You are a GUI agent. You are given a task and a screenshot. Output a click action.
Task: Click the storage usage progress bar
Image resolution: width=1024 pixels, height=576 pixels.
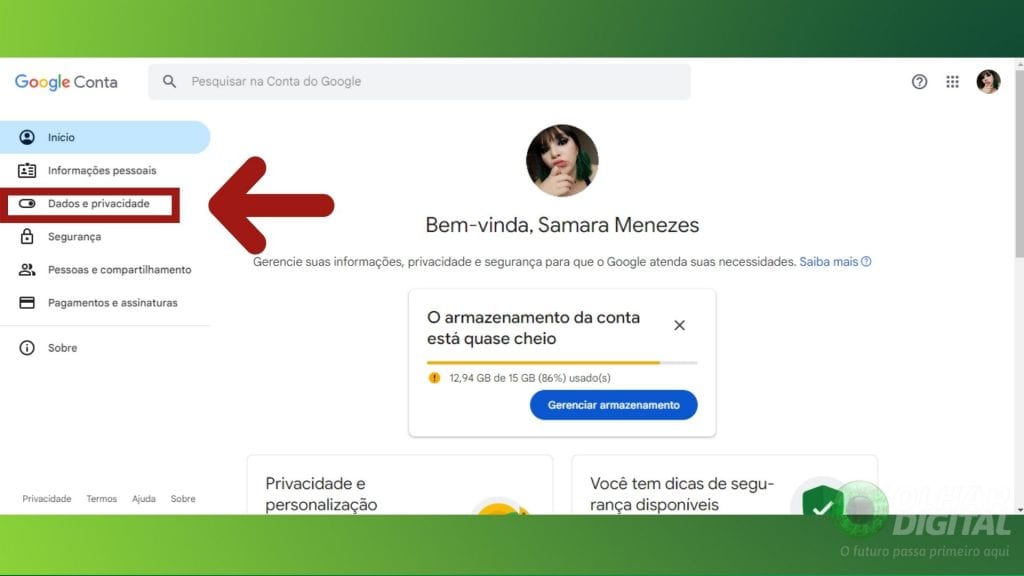point(562,362)
